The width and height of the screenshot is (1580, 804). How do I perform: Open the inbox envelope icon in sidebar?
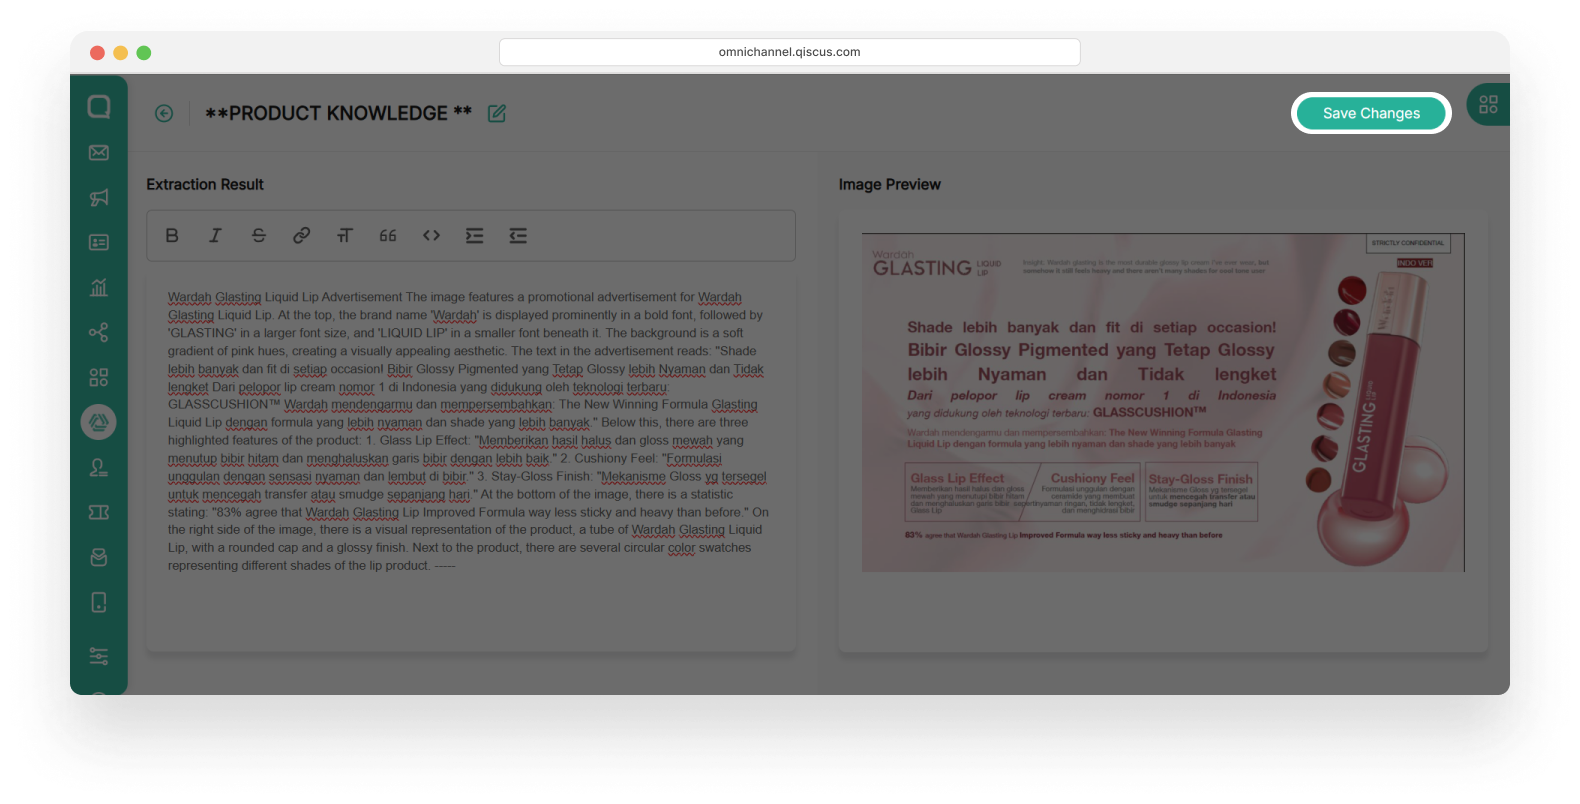click(x=99, y=152)
